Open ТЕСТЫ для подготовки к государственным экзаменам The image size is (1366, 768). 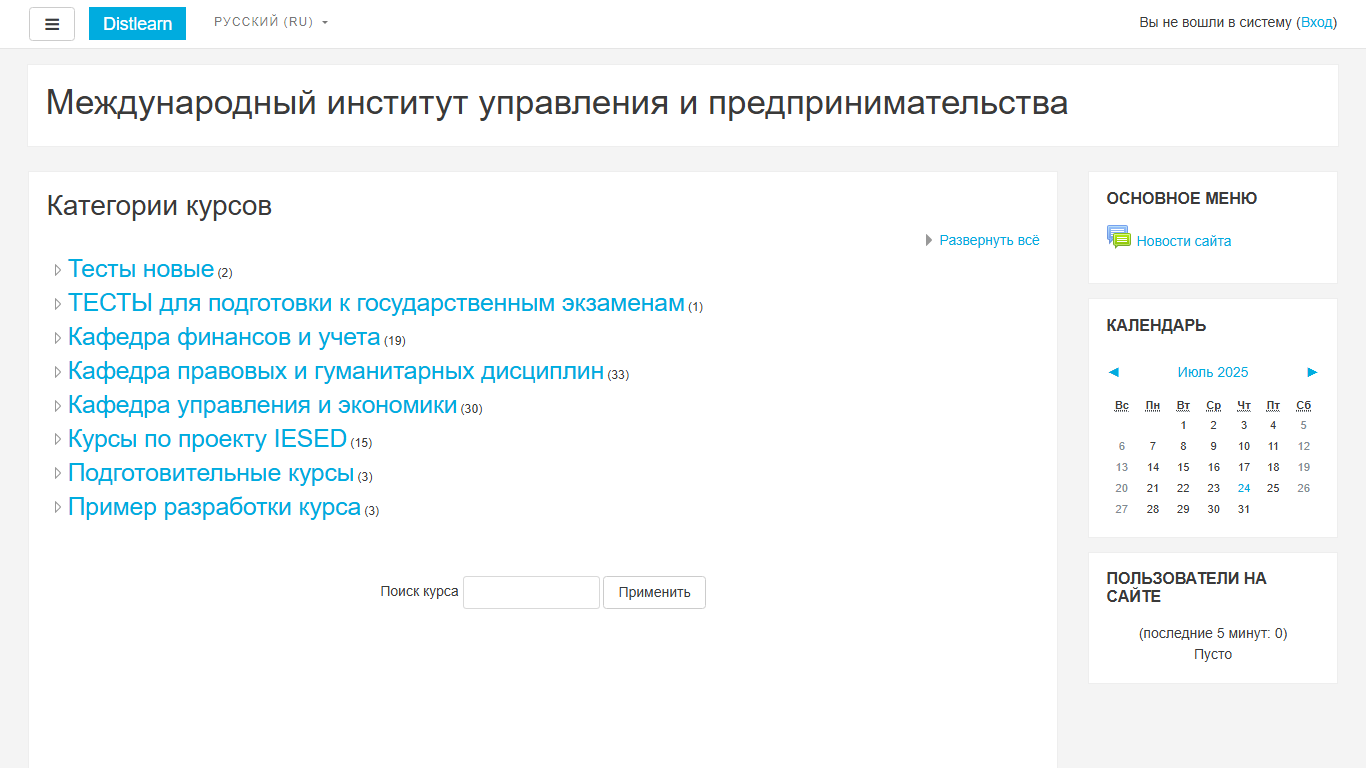[376, 303]
